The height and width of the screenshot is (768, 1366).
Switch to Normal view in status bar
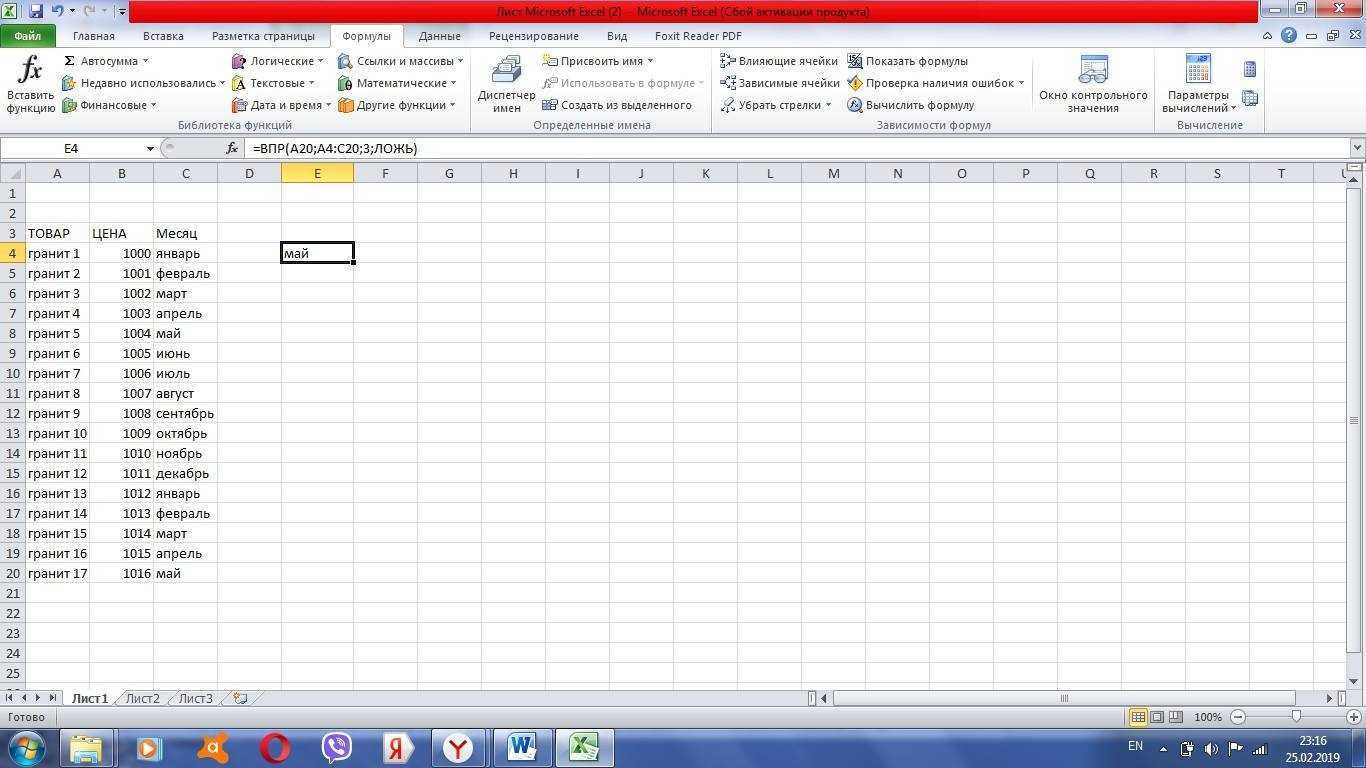(1138, 717)
